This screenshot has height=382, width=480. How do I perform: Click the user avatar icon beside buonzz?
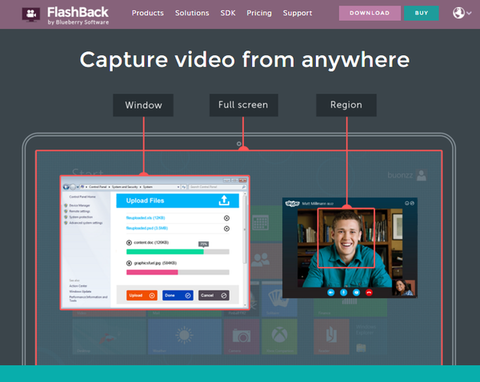[x=421, y=175]
